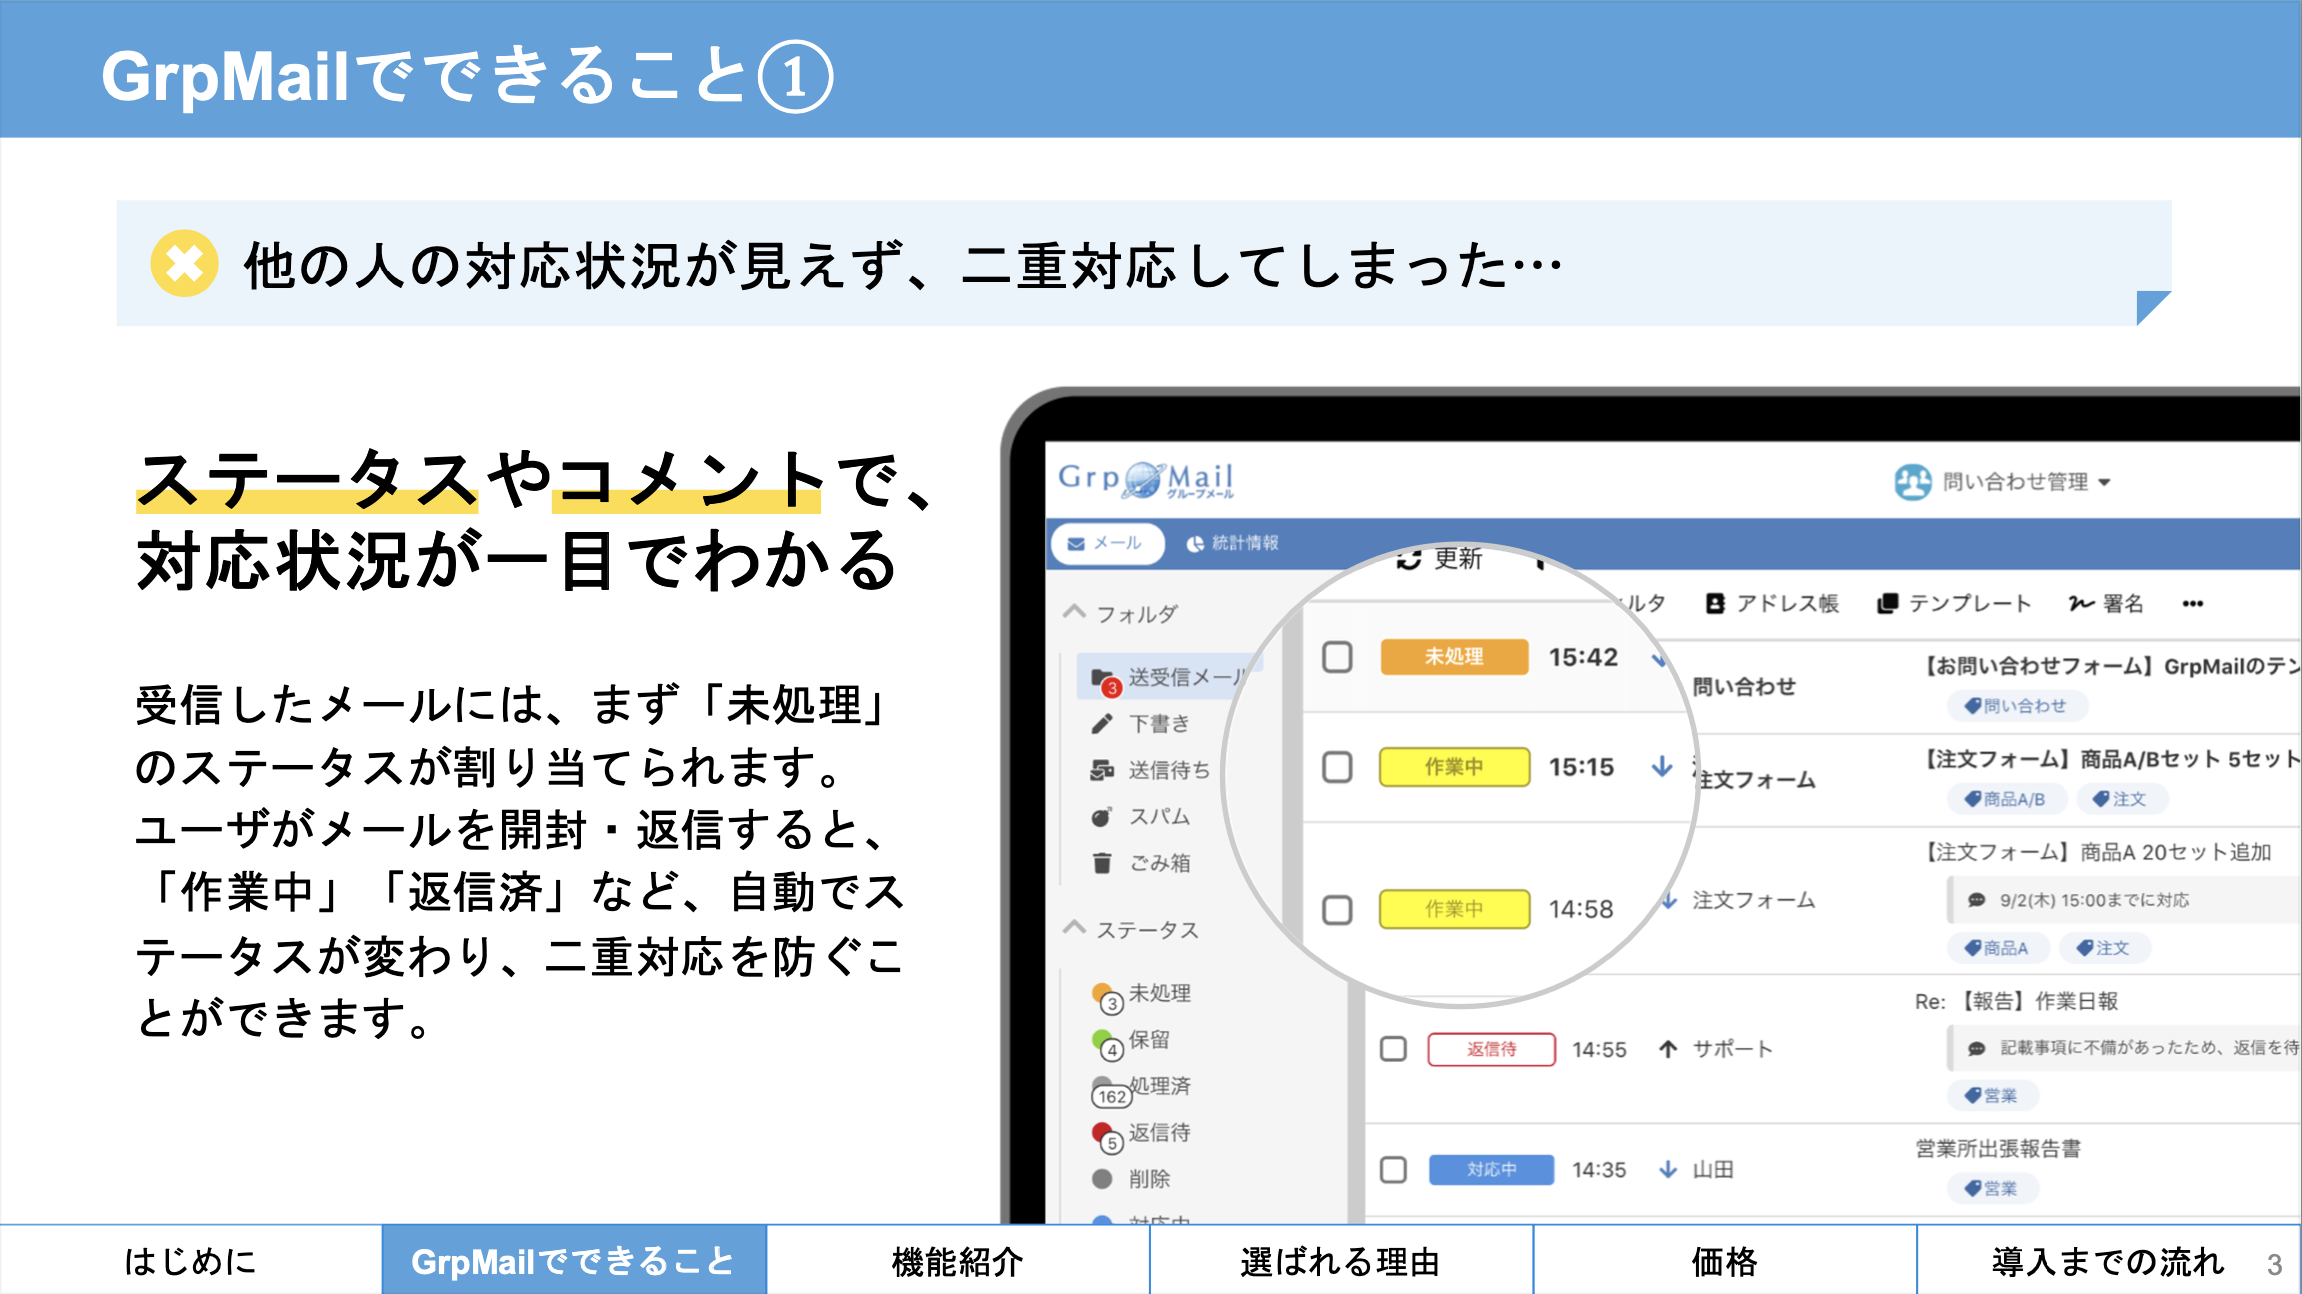Viewport: 2302px width, 1294px height.
Task: Click the red 返信待 status dot
Action: click(x=1103, y=1133)
